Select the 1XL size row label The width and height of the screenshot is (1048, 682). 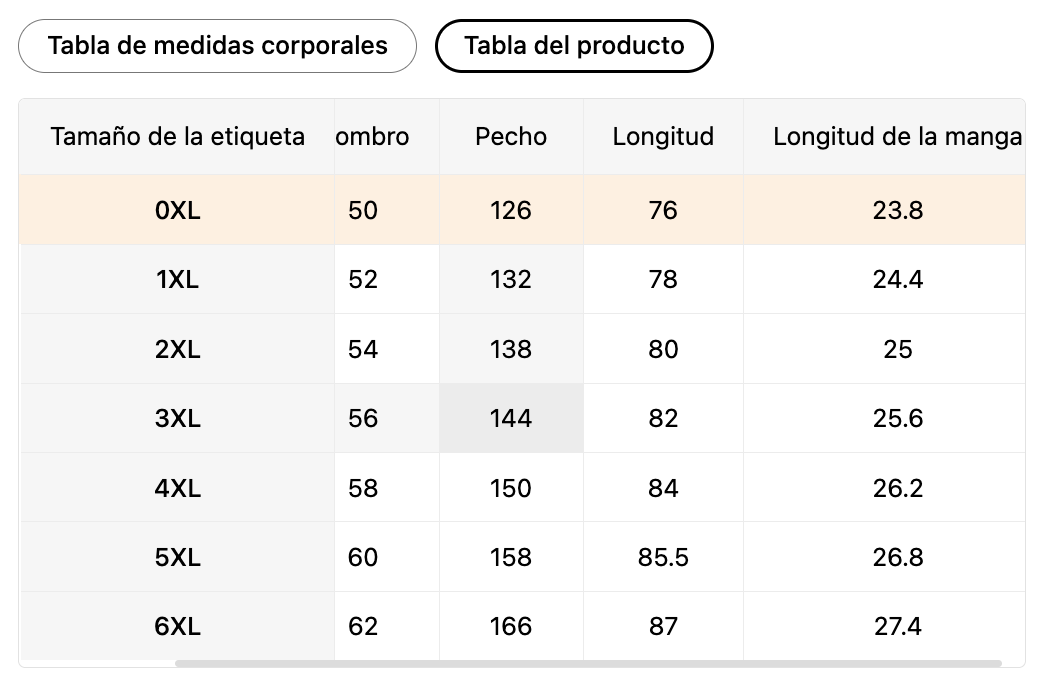click(177, 279)
